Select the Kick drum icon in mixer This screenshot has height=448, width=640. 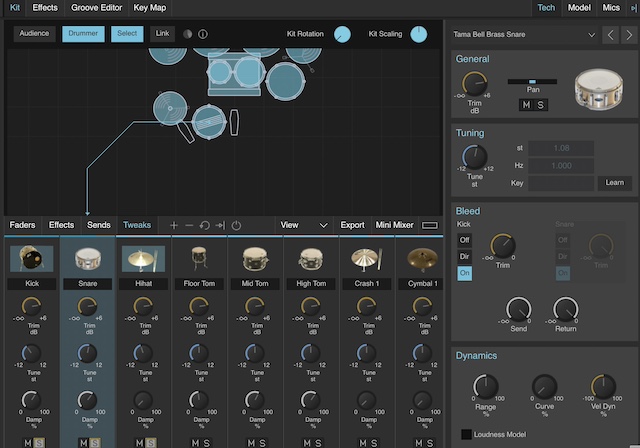pyautogui.click(x=32, y=260)
